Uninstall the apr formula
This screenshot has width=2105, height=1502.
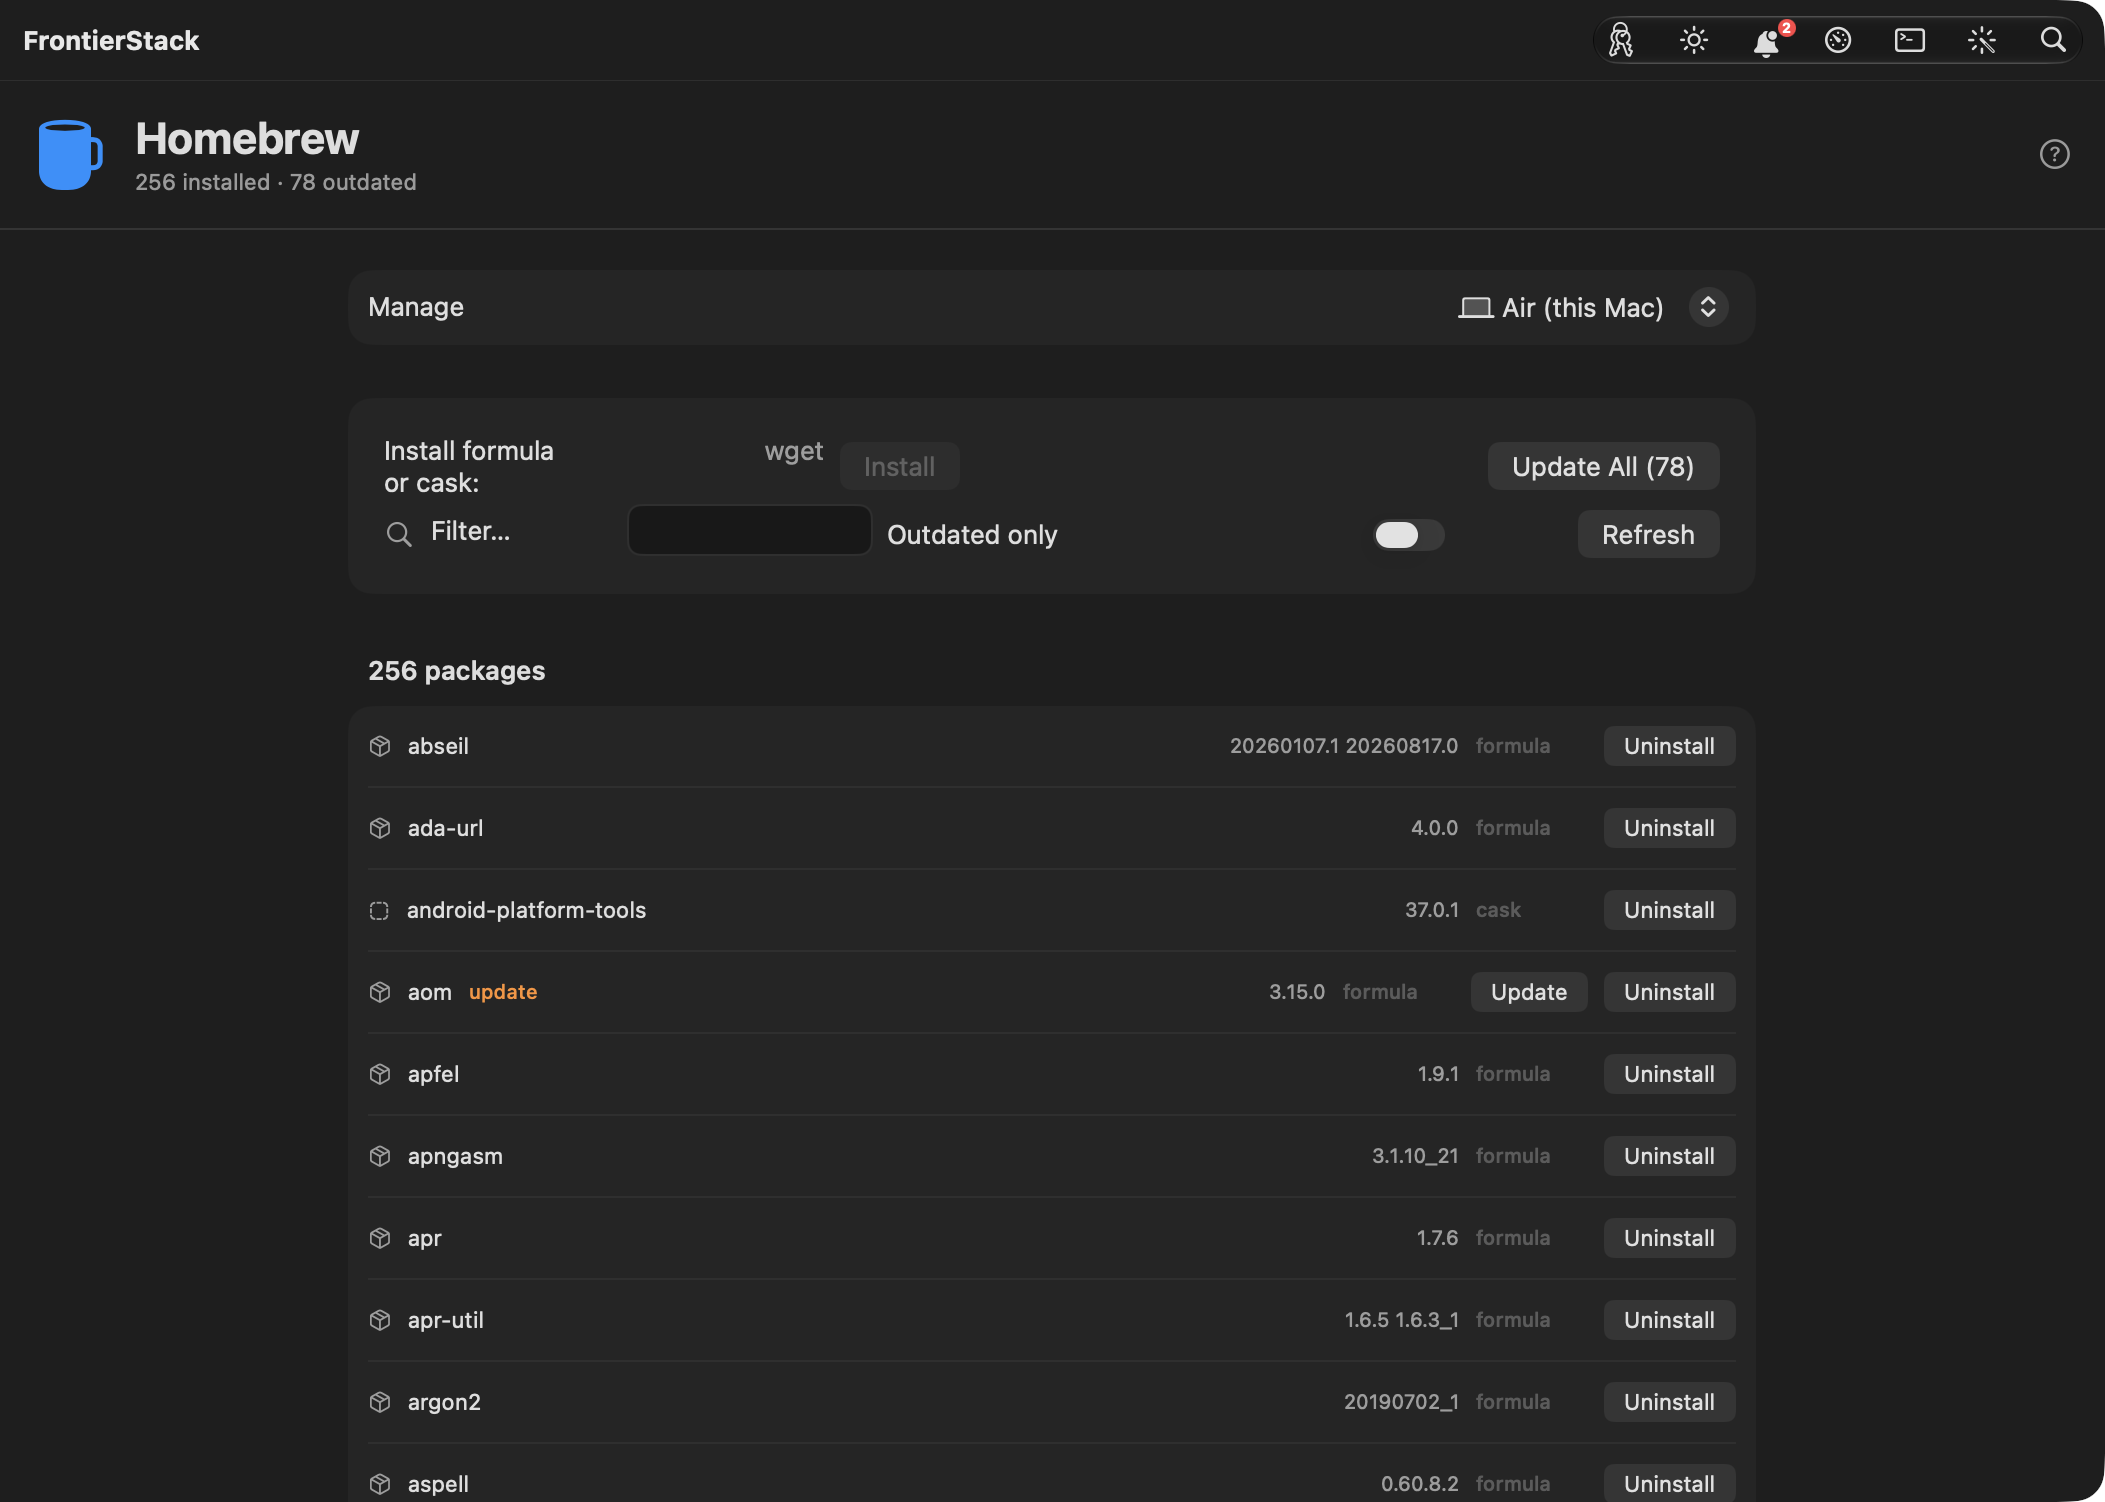pos(1669,1238)
